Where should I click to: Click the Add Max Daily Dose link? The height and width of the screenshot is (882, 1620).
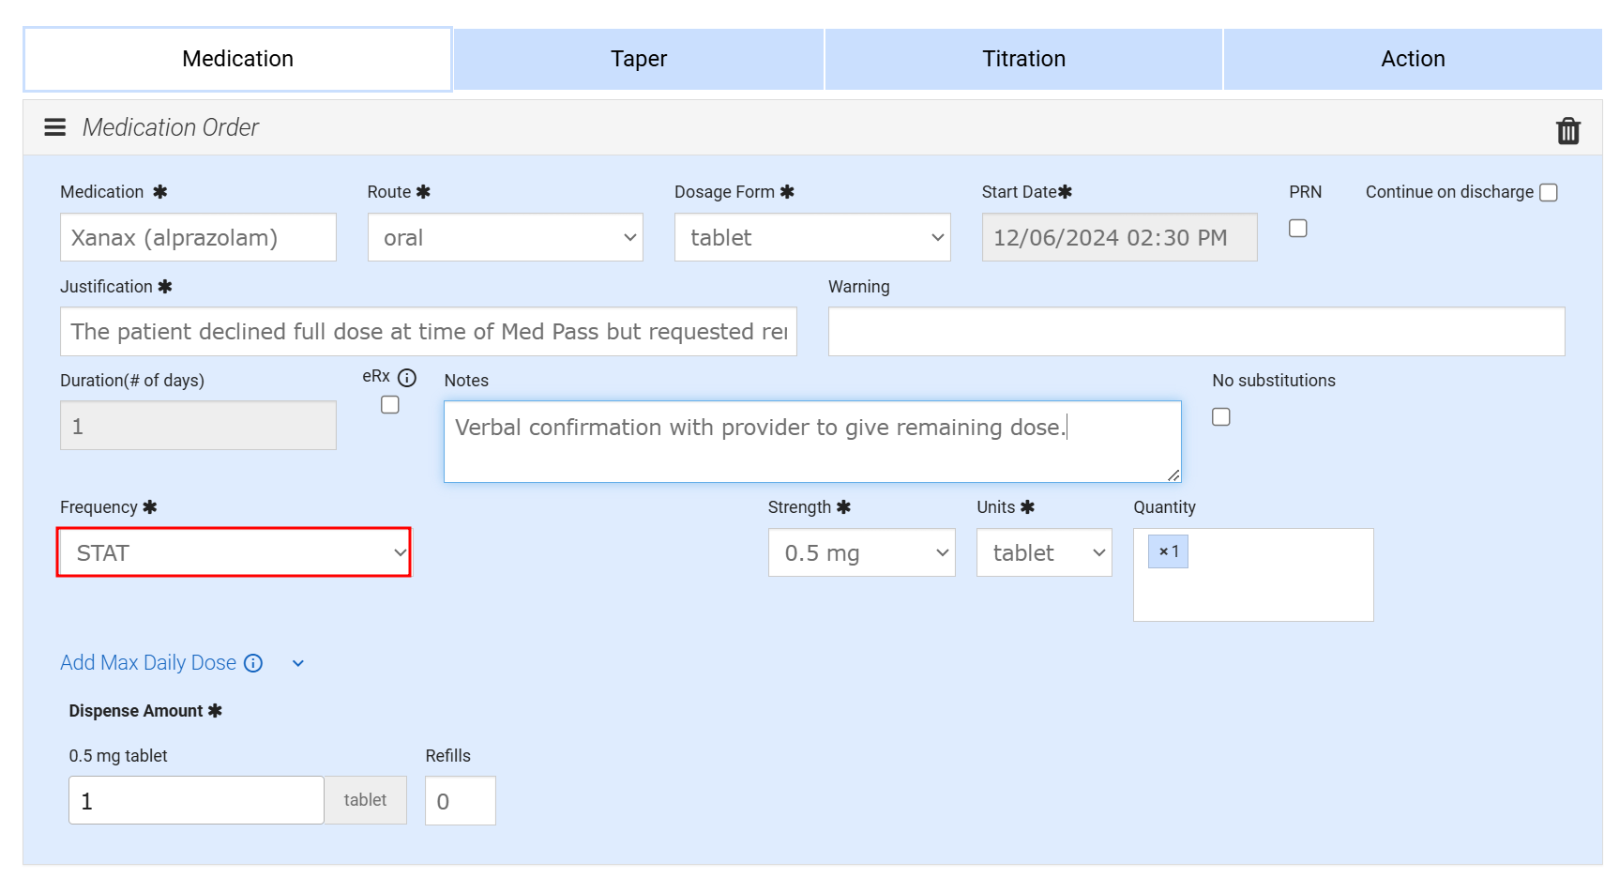pos(148,663)
